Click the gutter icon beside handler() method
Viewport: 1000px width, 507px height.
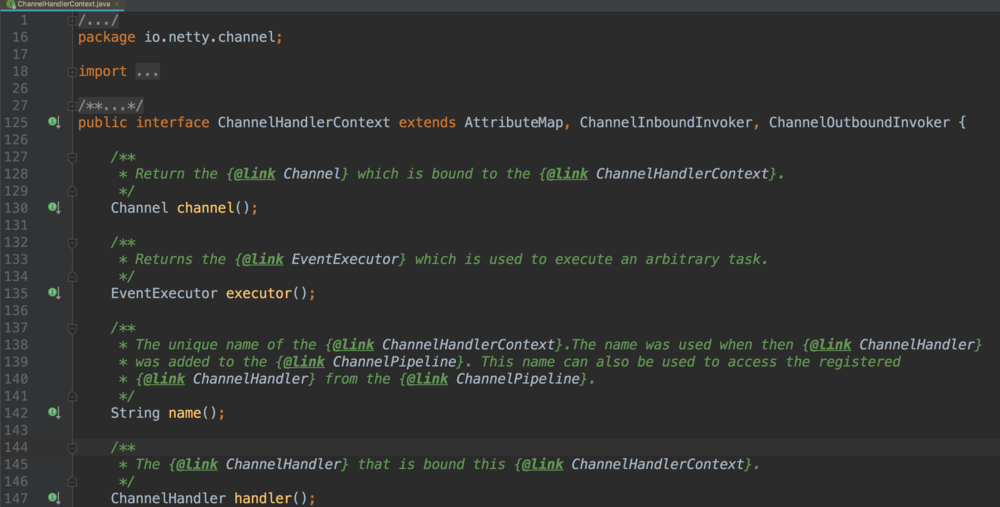[54, 498]
